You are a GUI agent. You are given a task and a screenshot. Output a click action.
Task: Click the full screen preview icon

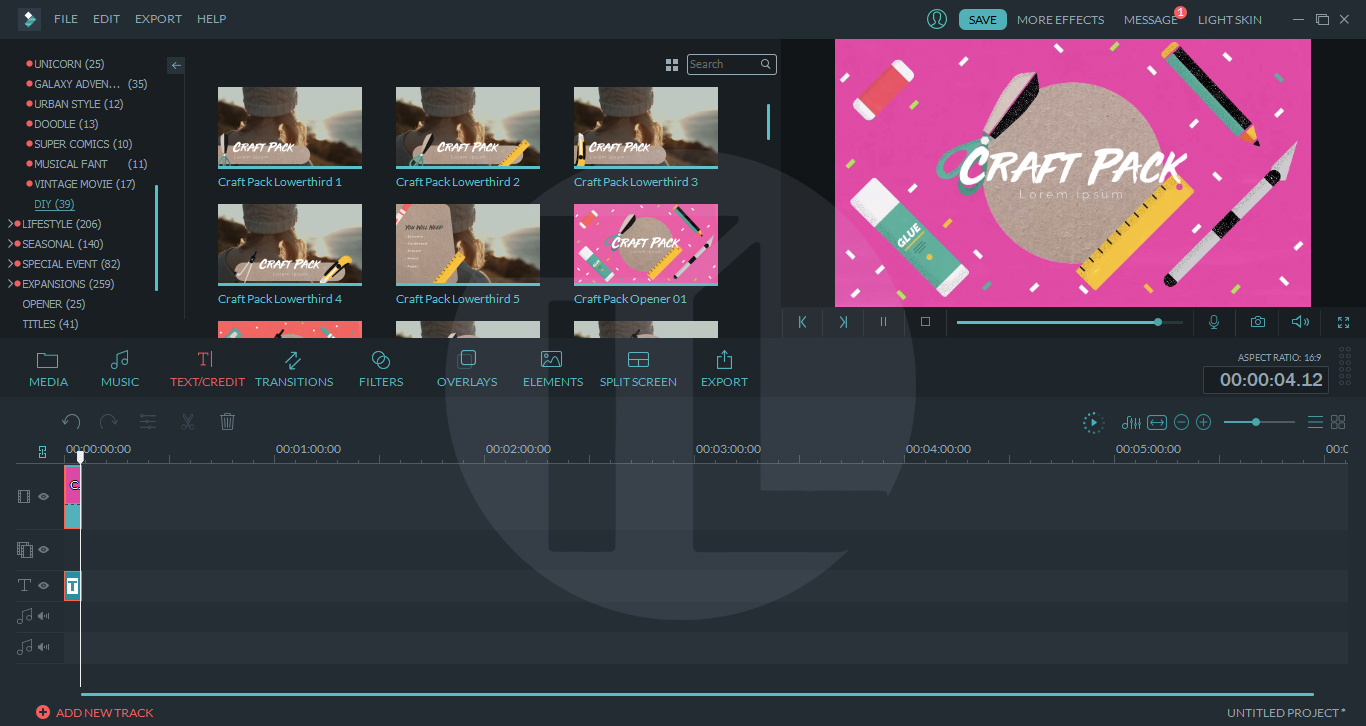pyautogui.click(x=1343, y=322)
